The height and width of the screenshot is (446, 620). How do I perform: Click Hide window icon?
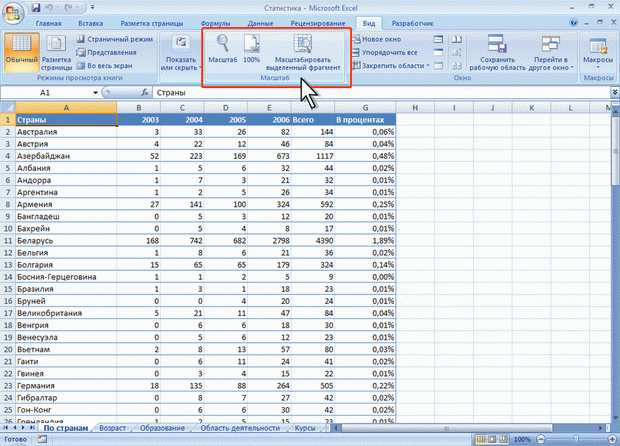(x=438, y=52)
